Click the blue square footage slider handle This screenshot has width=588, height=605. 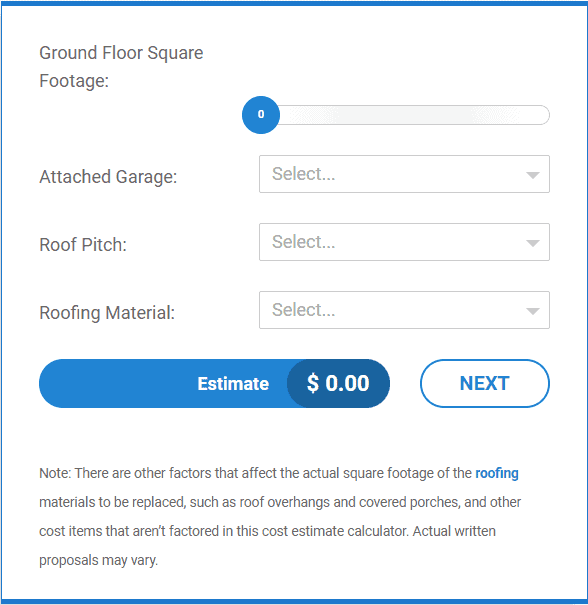click(x=261, y=115)
